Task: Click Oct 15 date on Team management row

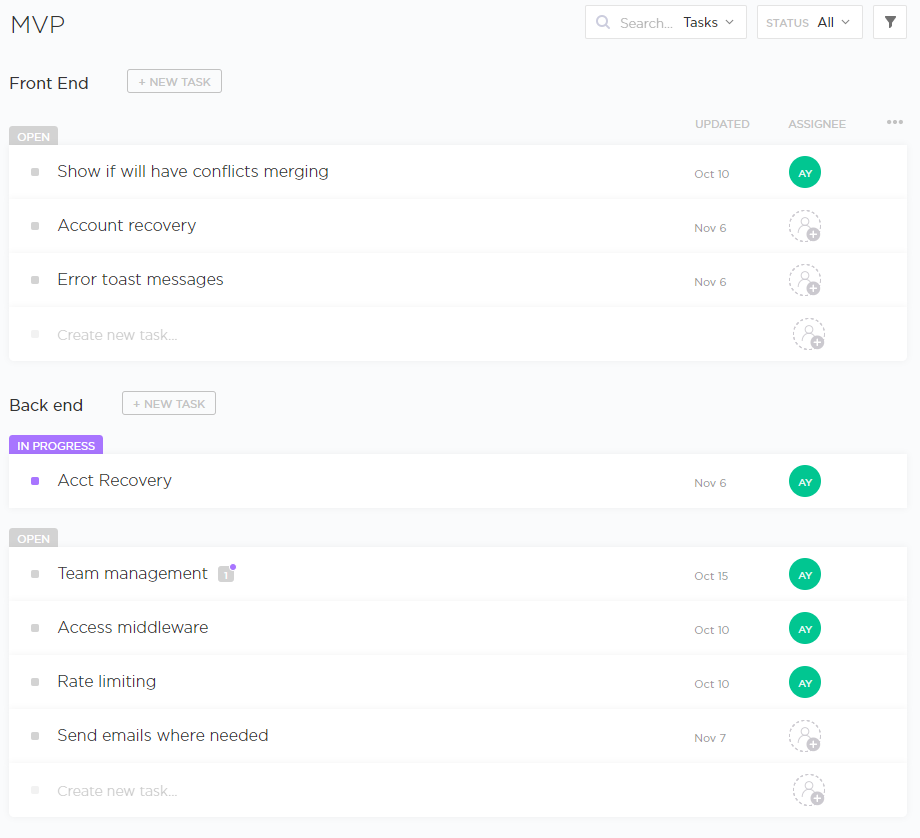Action: [x=711, y=576]
